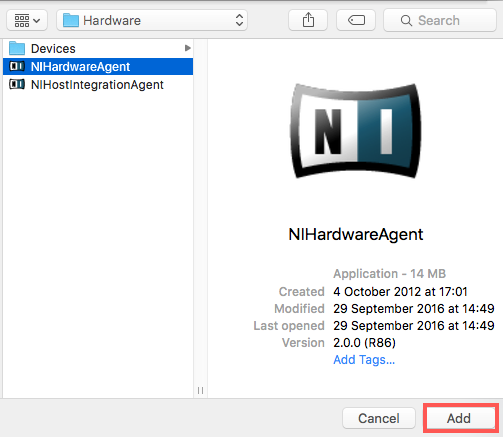Click the Search field
The image size is (503, 437).
[x=440, y=20]
